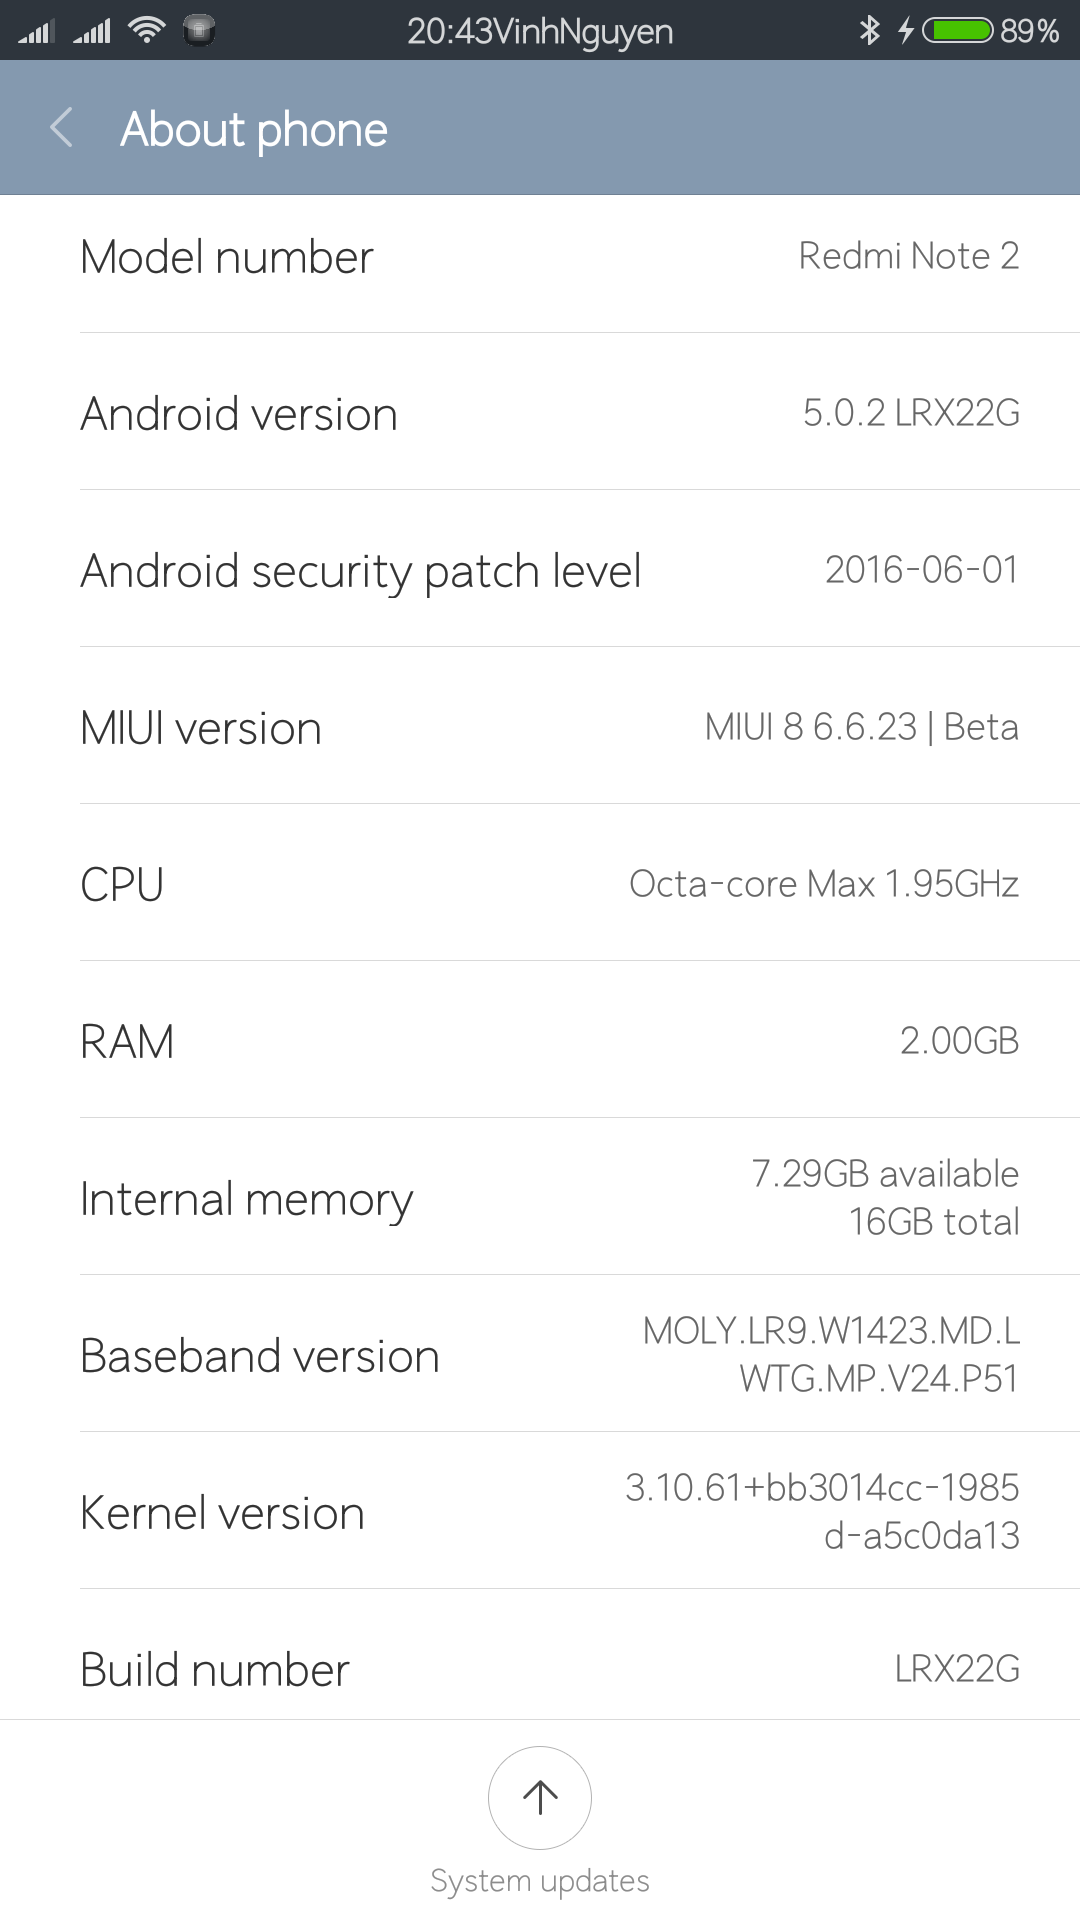The image size is (1080, 1920).
Task: Tap the battery indicator icon
Action: tap(958, 31)
